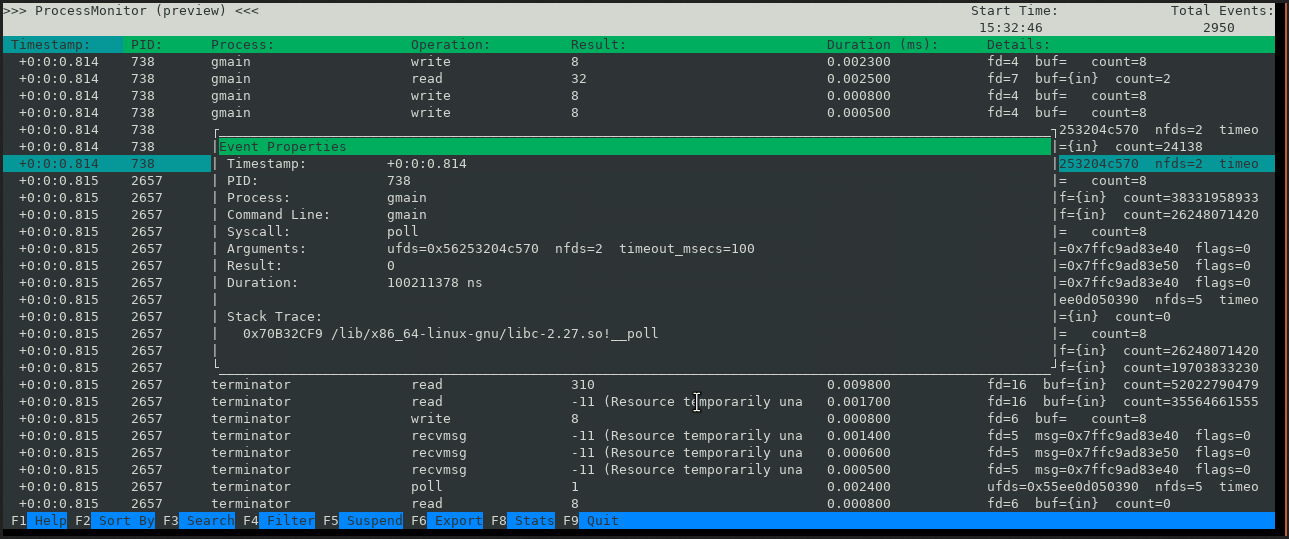
Task: Select terminator read row lasting 0.001700
Action: click(x=639, y=402)
